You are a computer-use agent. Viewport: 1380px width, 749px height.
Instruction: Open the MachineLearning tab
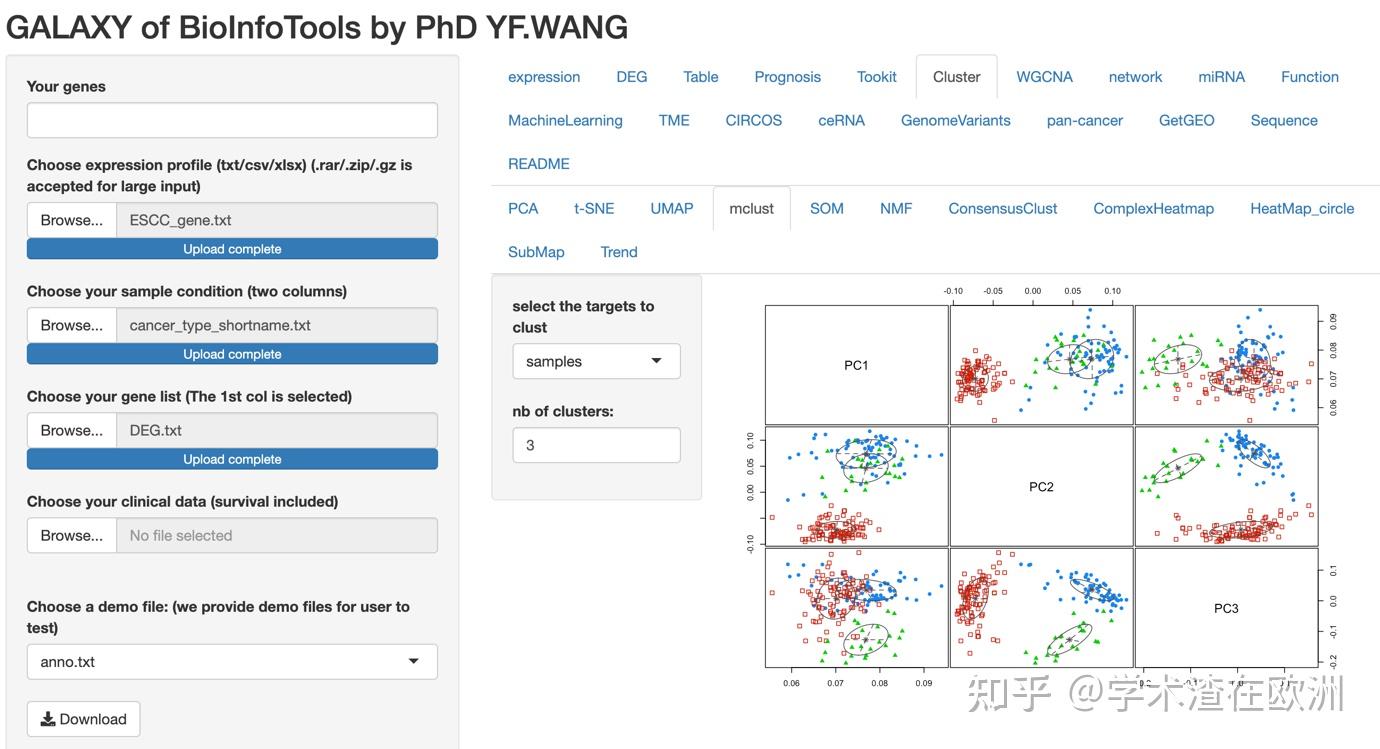pos(565,120)
